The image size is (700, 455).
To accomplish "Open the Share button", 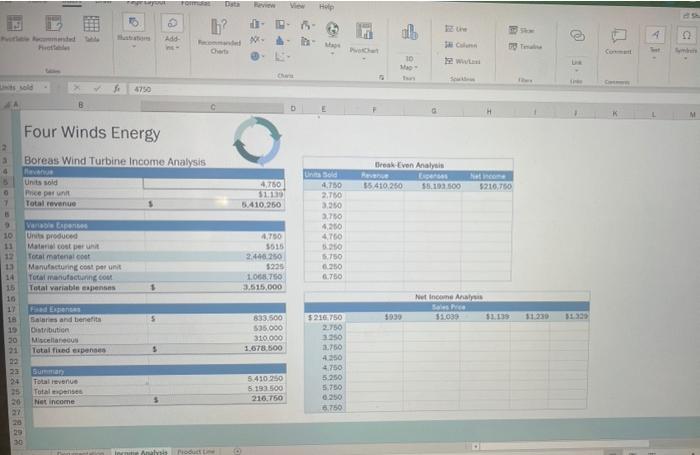I will (x=691, y=15).
